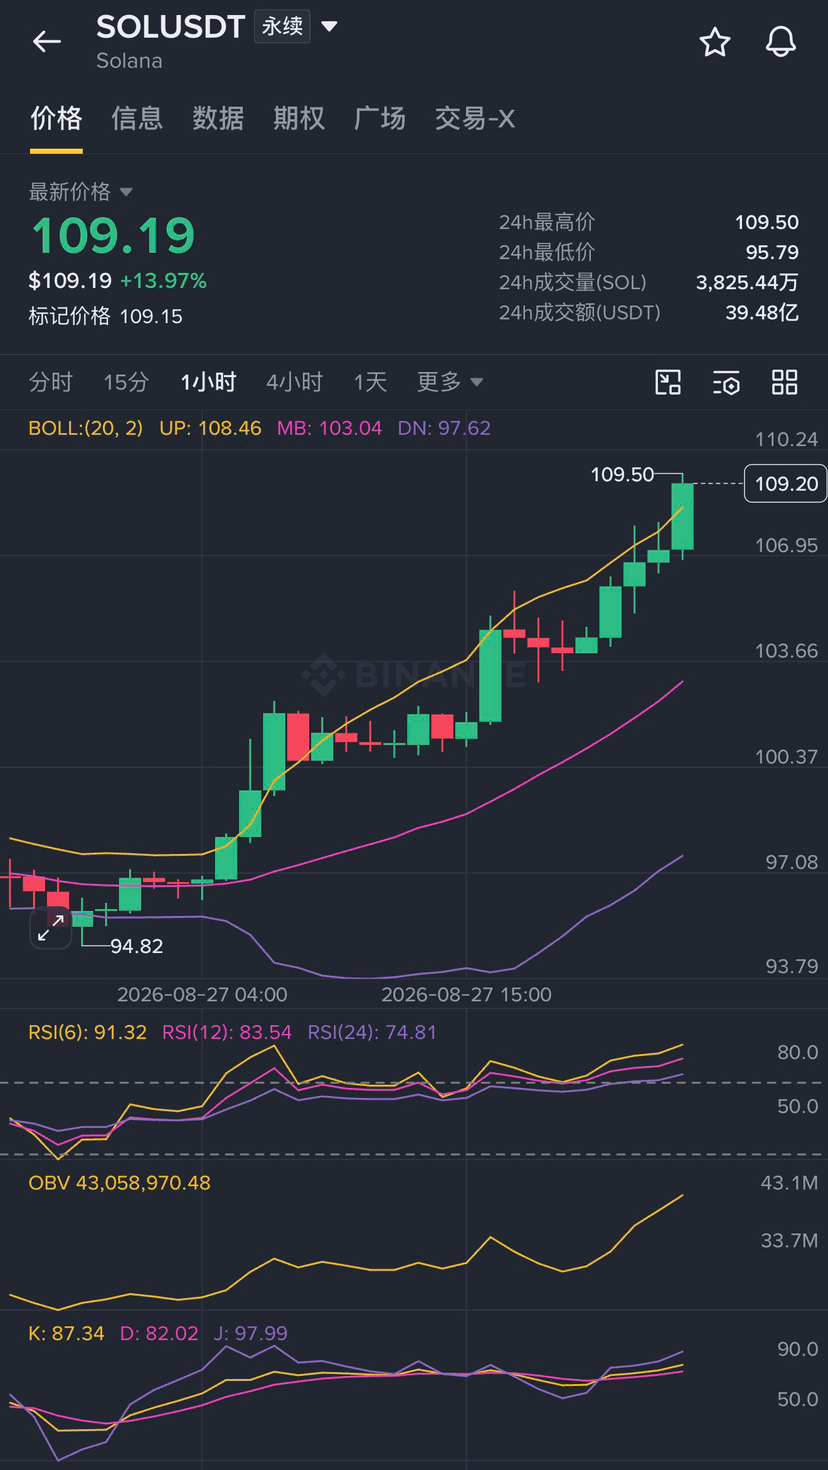Tap 24h成交量(SOL) value 3,825.44万
The width and height of the screenshot is (828, 1470).
click(747, 283)
